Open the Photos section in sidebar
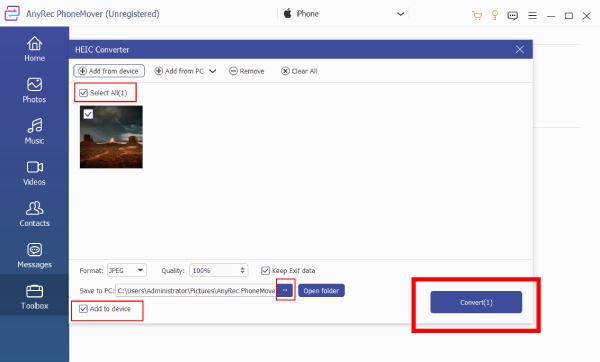 pos(34,90)
